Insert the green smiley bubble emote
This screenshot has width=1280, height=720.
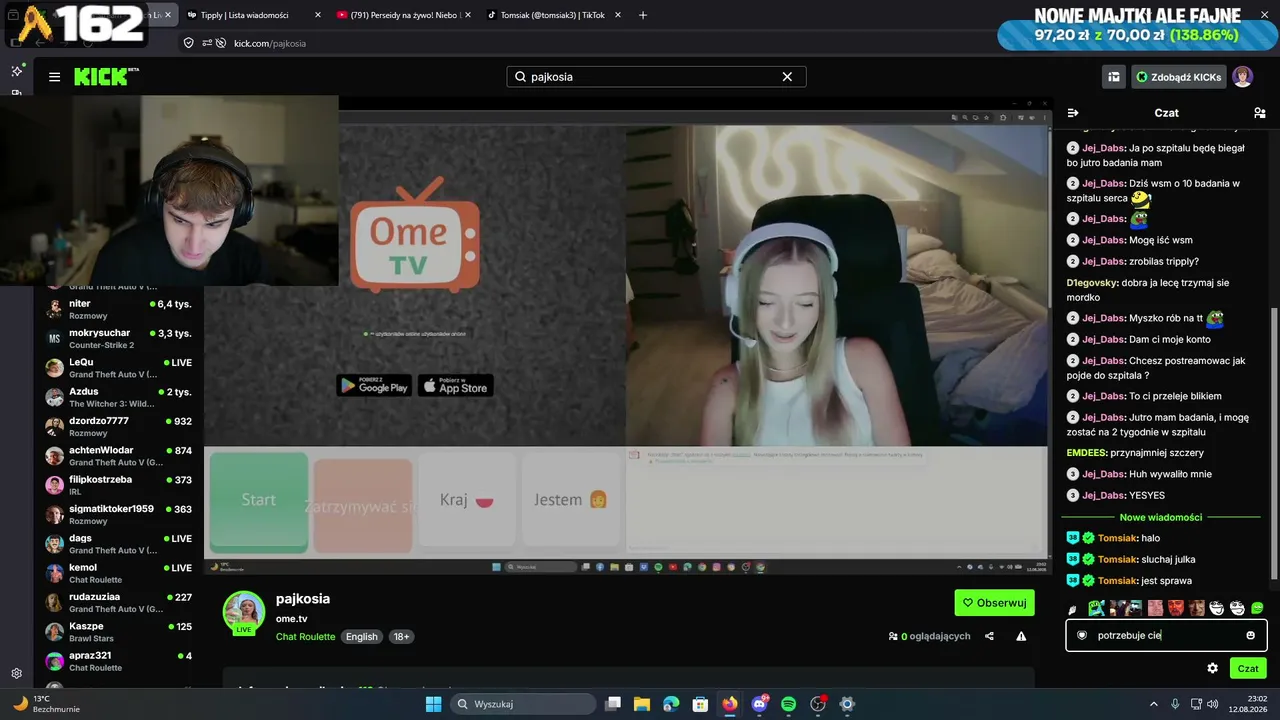[x=1257, y=608]
